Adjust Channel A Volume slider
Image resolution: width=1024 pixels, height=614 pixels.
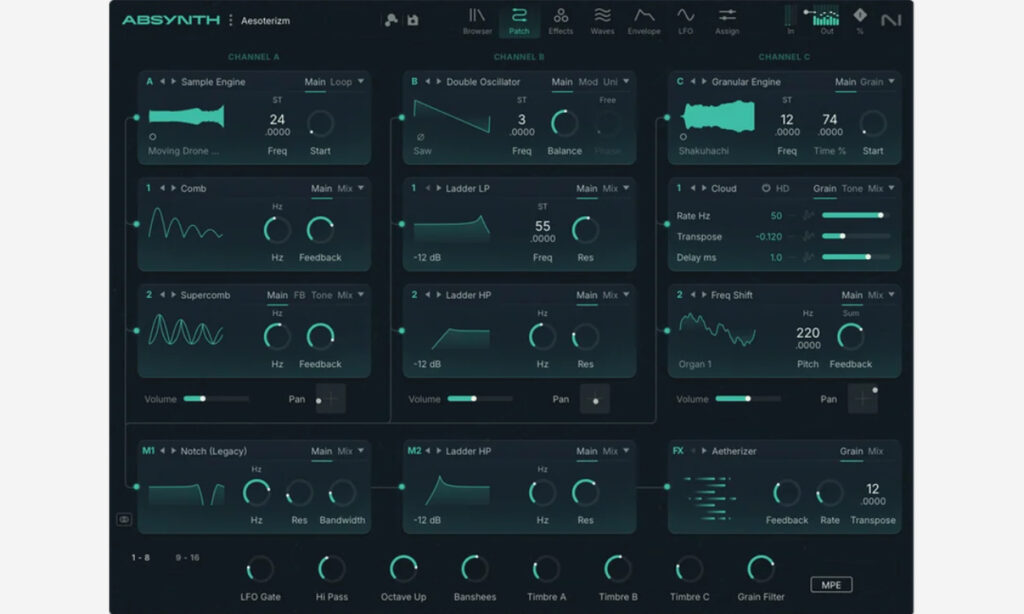(x=216, y=398)
